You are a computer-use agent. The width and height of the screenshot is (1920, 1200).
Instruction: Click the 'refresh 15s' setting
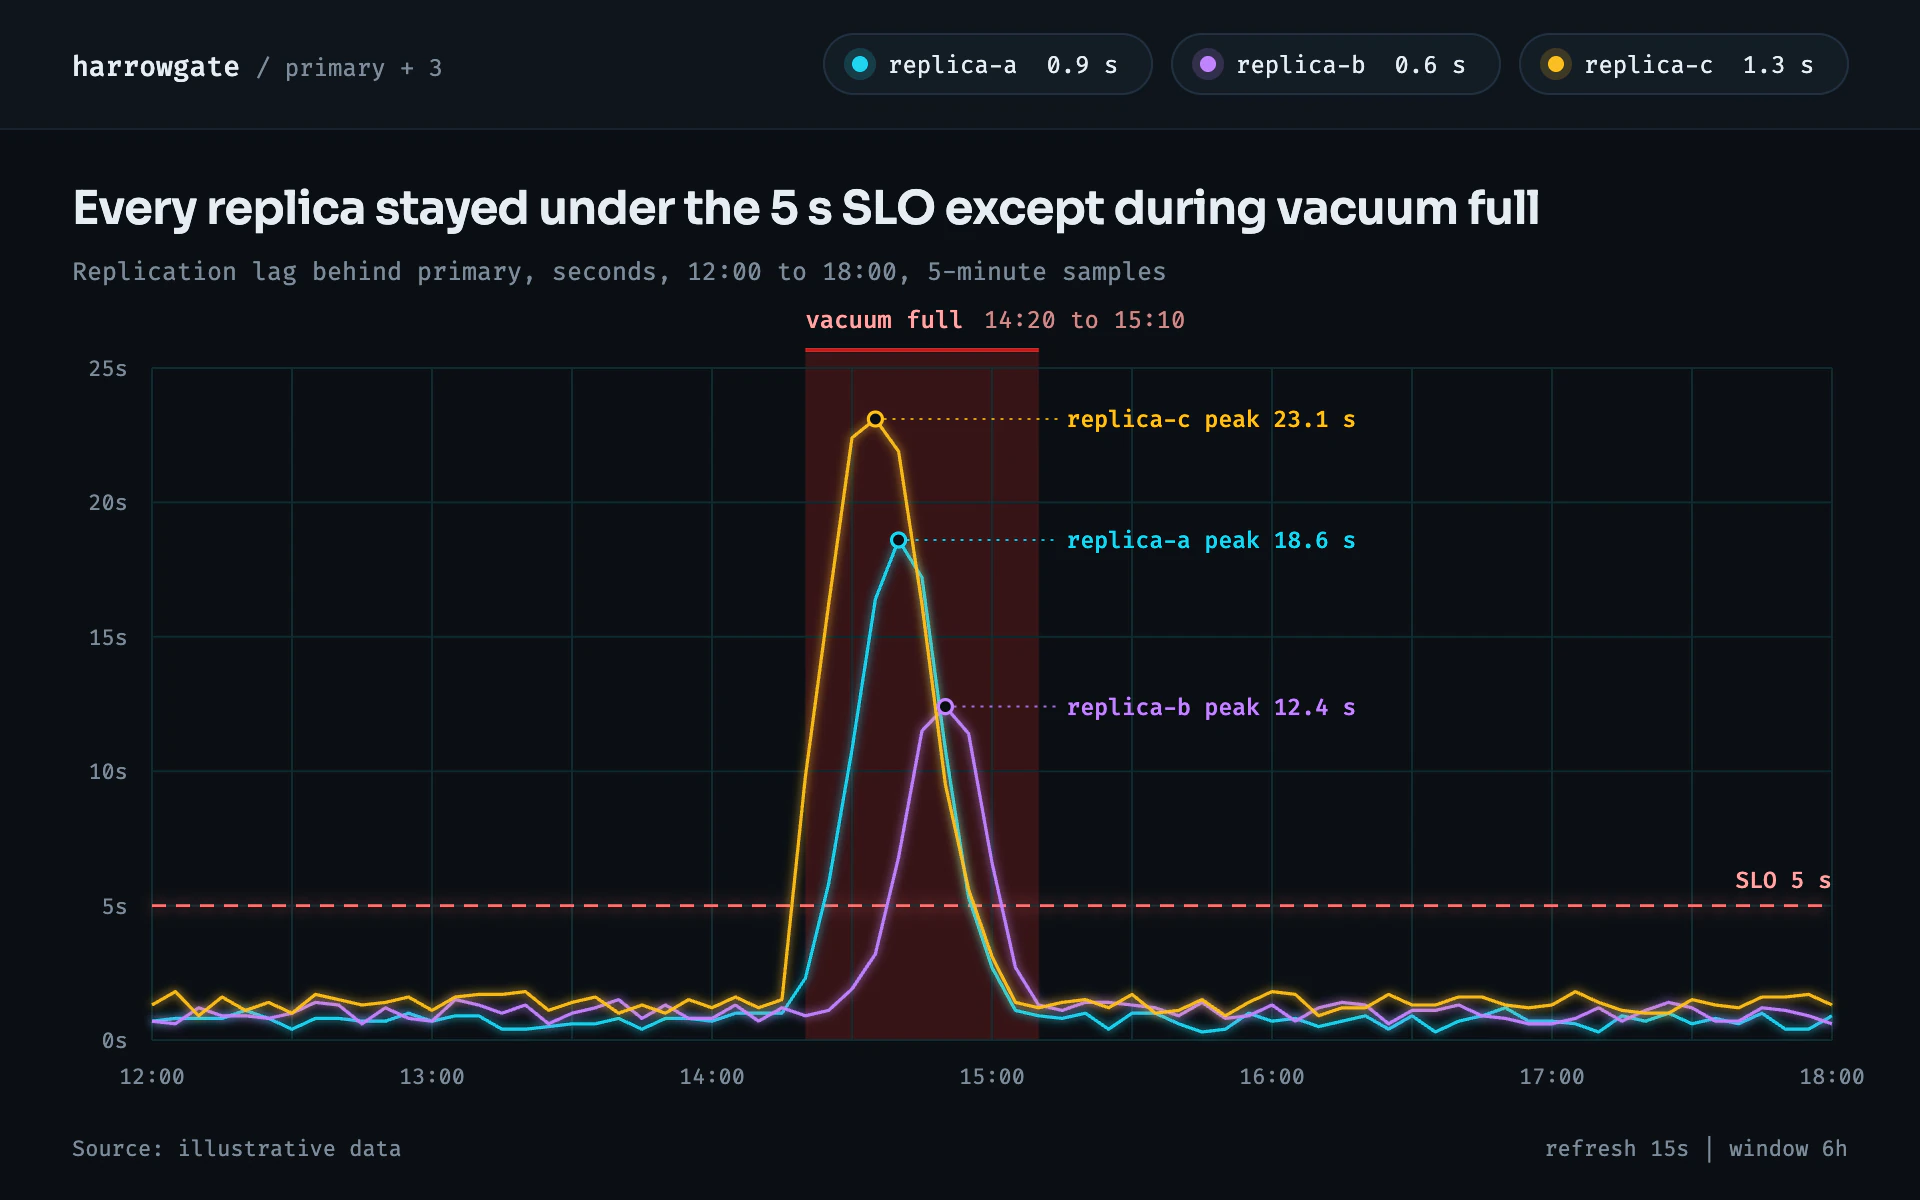click(x=1616, y=1149)
